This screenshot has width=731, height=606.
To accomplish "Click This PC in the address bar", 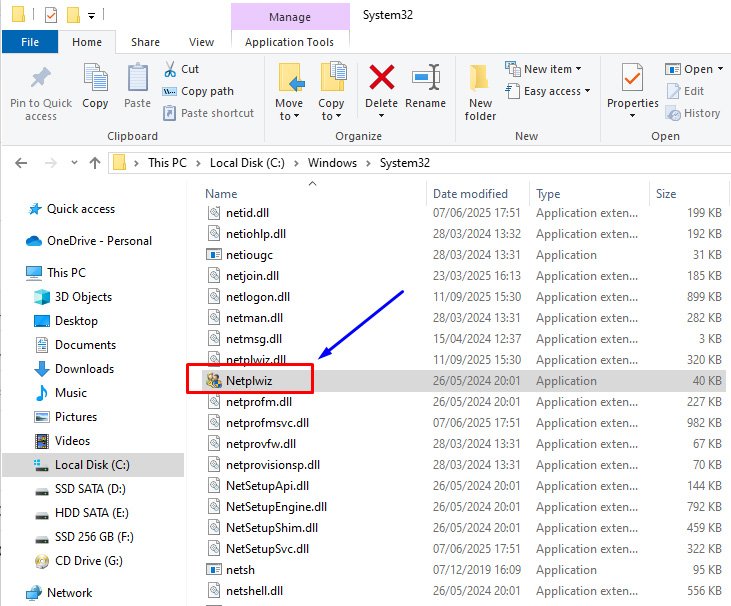I will pos(167,163).
